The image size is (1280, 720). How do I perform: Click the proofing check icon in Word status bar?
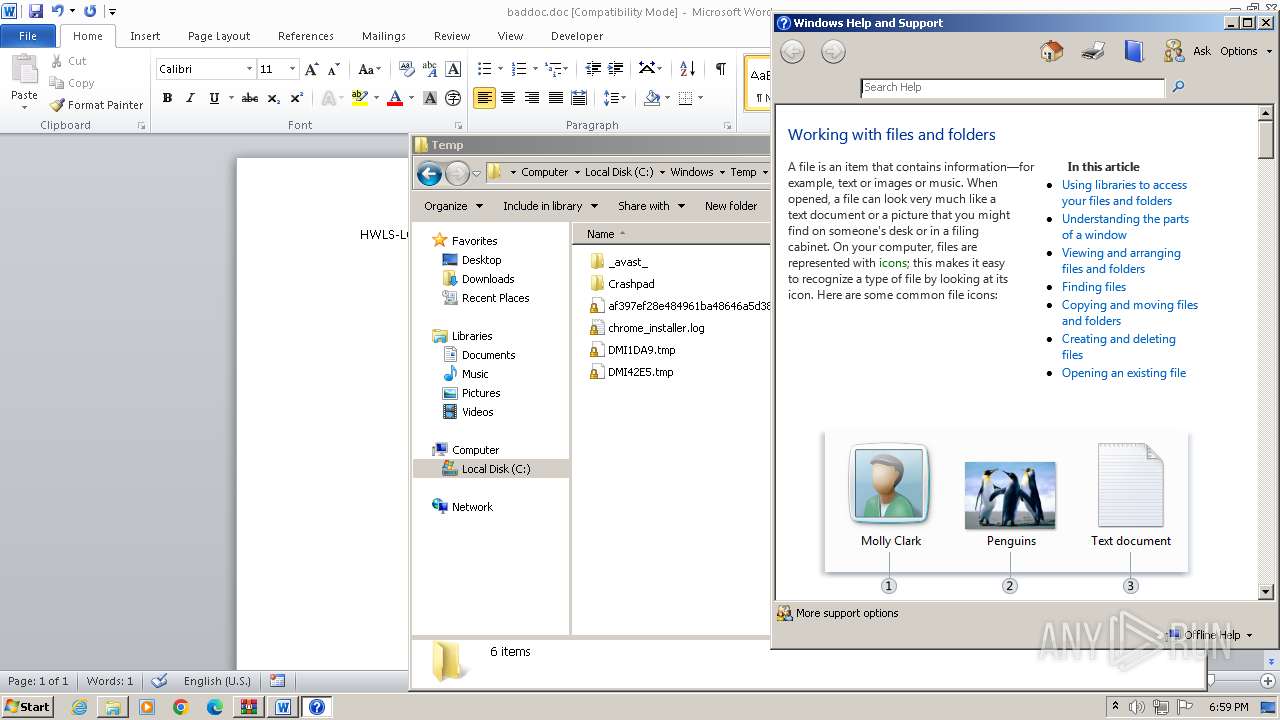click(x=159, y=681)
